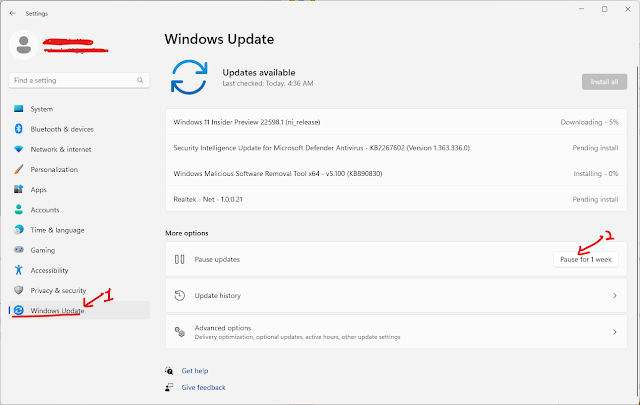This screenshot has height=405, width=640.
Task: Click the Realtek - Net - 1.0.0.21 update row
Action: click(x=396, y=199)
